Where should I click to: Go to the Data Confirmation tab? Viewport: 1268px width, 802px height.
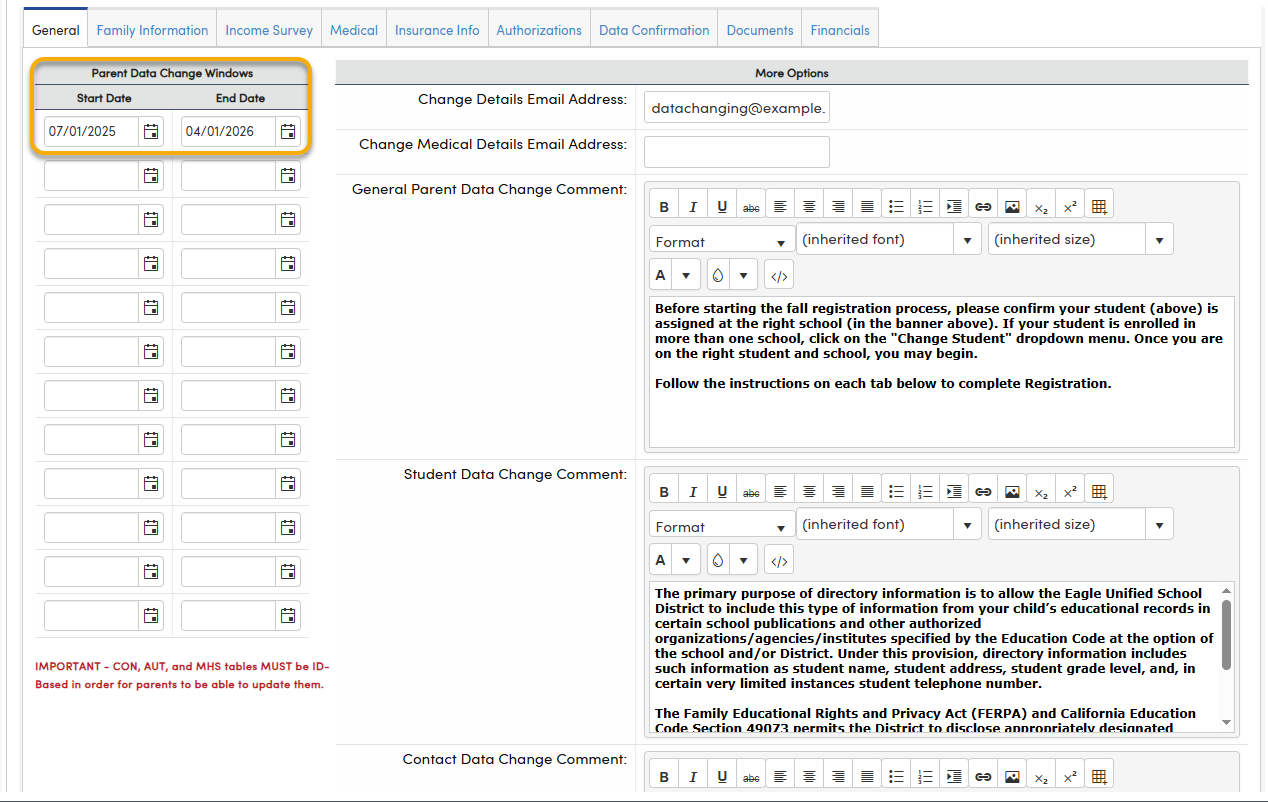(x=654, y=30)
